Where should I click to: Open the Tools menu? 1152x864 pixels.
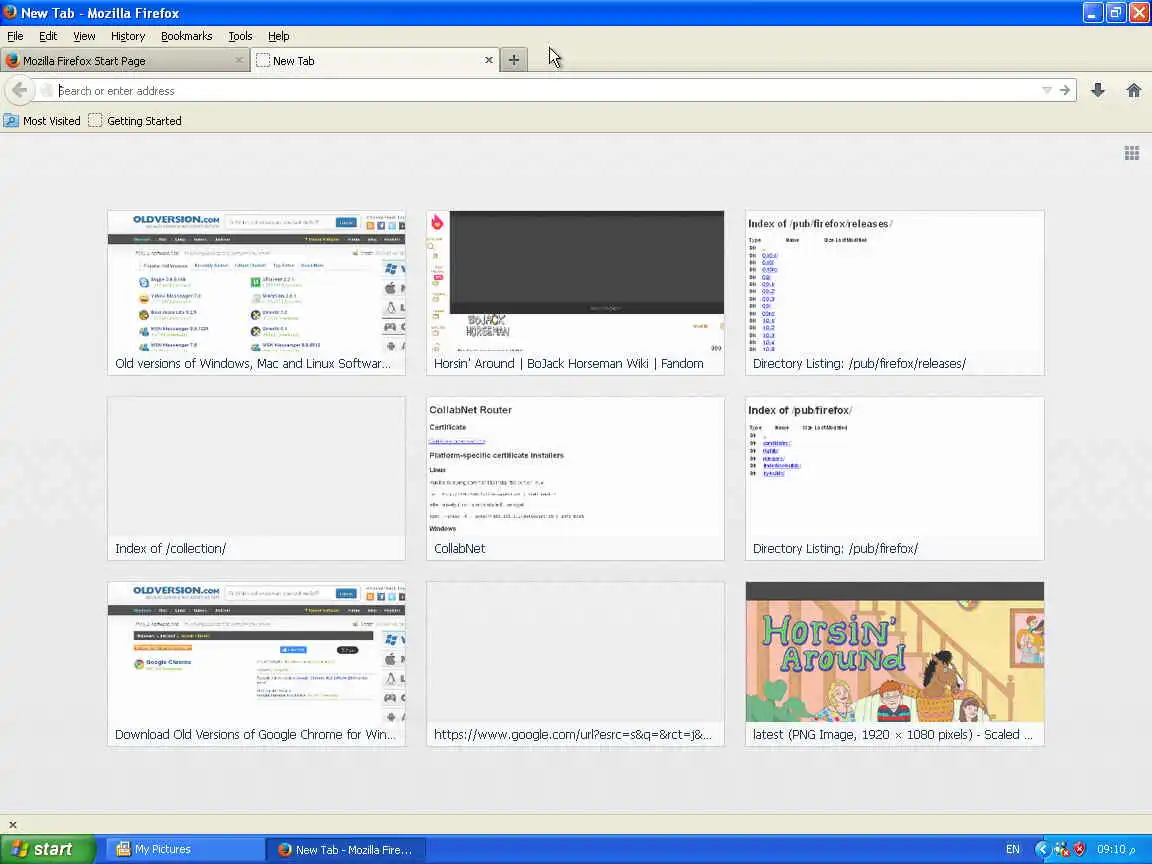pos(240,36)
